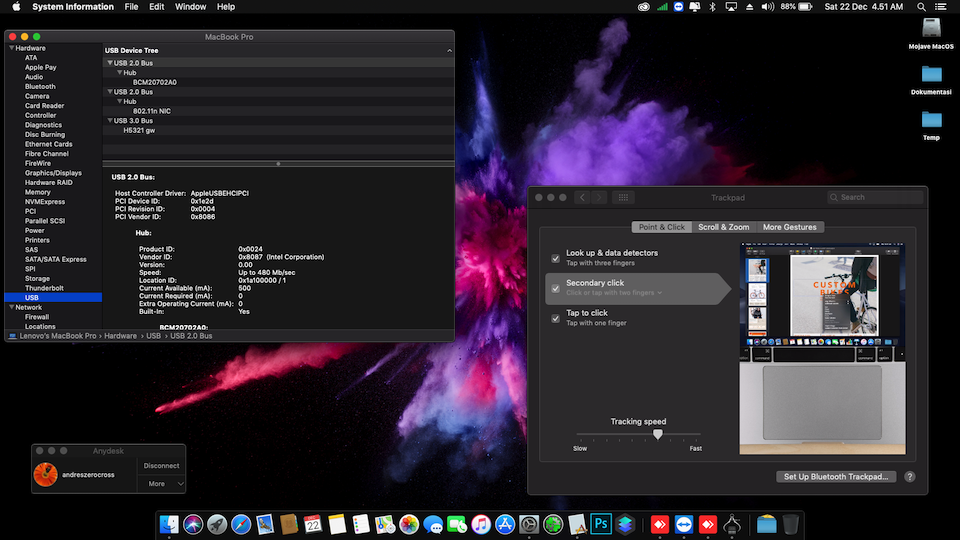
Task: Open Trash in the dock
Action: tap(790, 525)
